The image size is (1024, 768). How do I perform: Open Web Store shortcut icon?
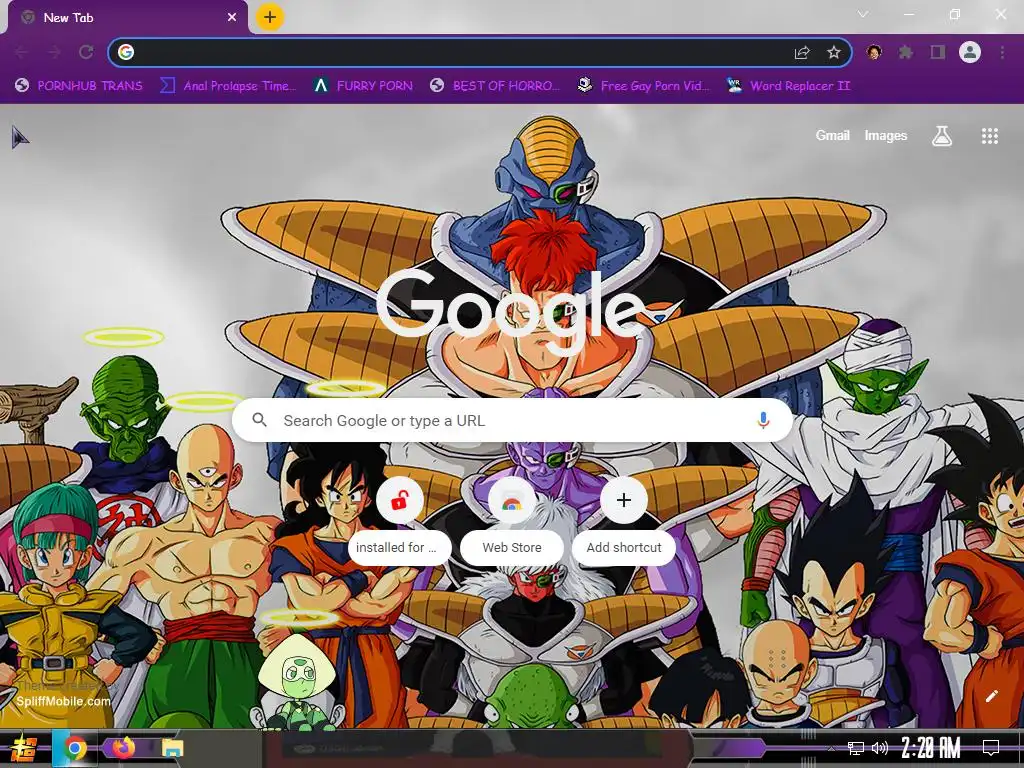pos(512,500)
